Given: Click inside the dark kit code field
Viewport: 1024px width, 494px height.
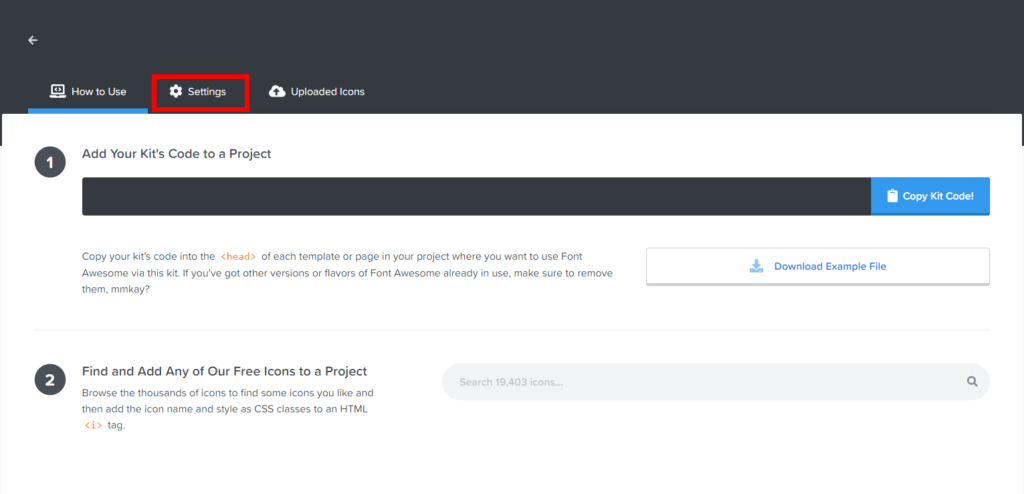Looking at the screenshot, I should pyautogui.click(x=476, y=196).
